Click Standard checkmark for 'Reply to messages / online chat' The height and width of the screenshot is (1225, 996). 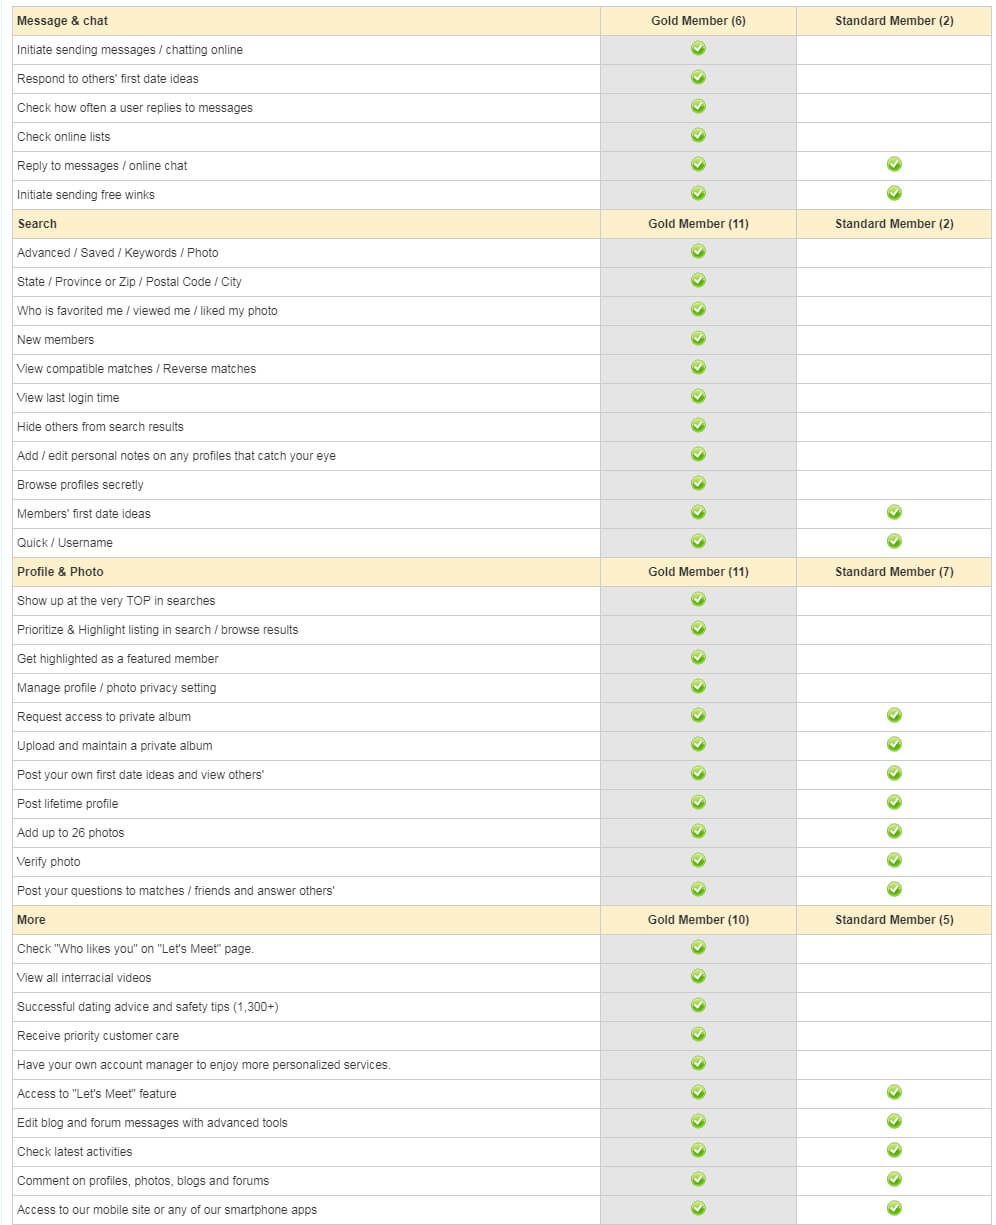(894, 164)
